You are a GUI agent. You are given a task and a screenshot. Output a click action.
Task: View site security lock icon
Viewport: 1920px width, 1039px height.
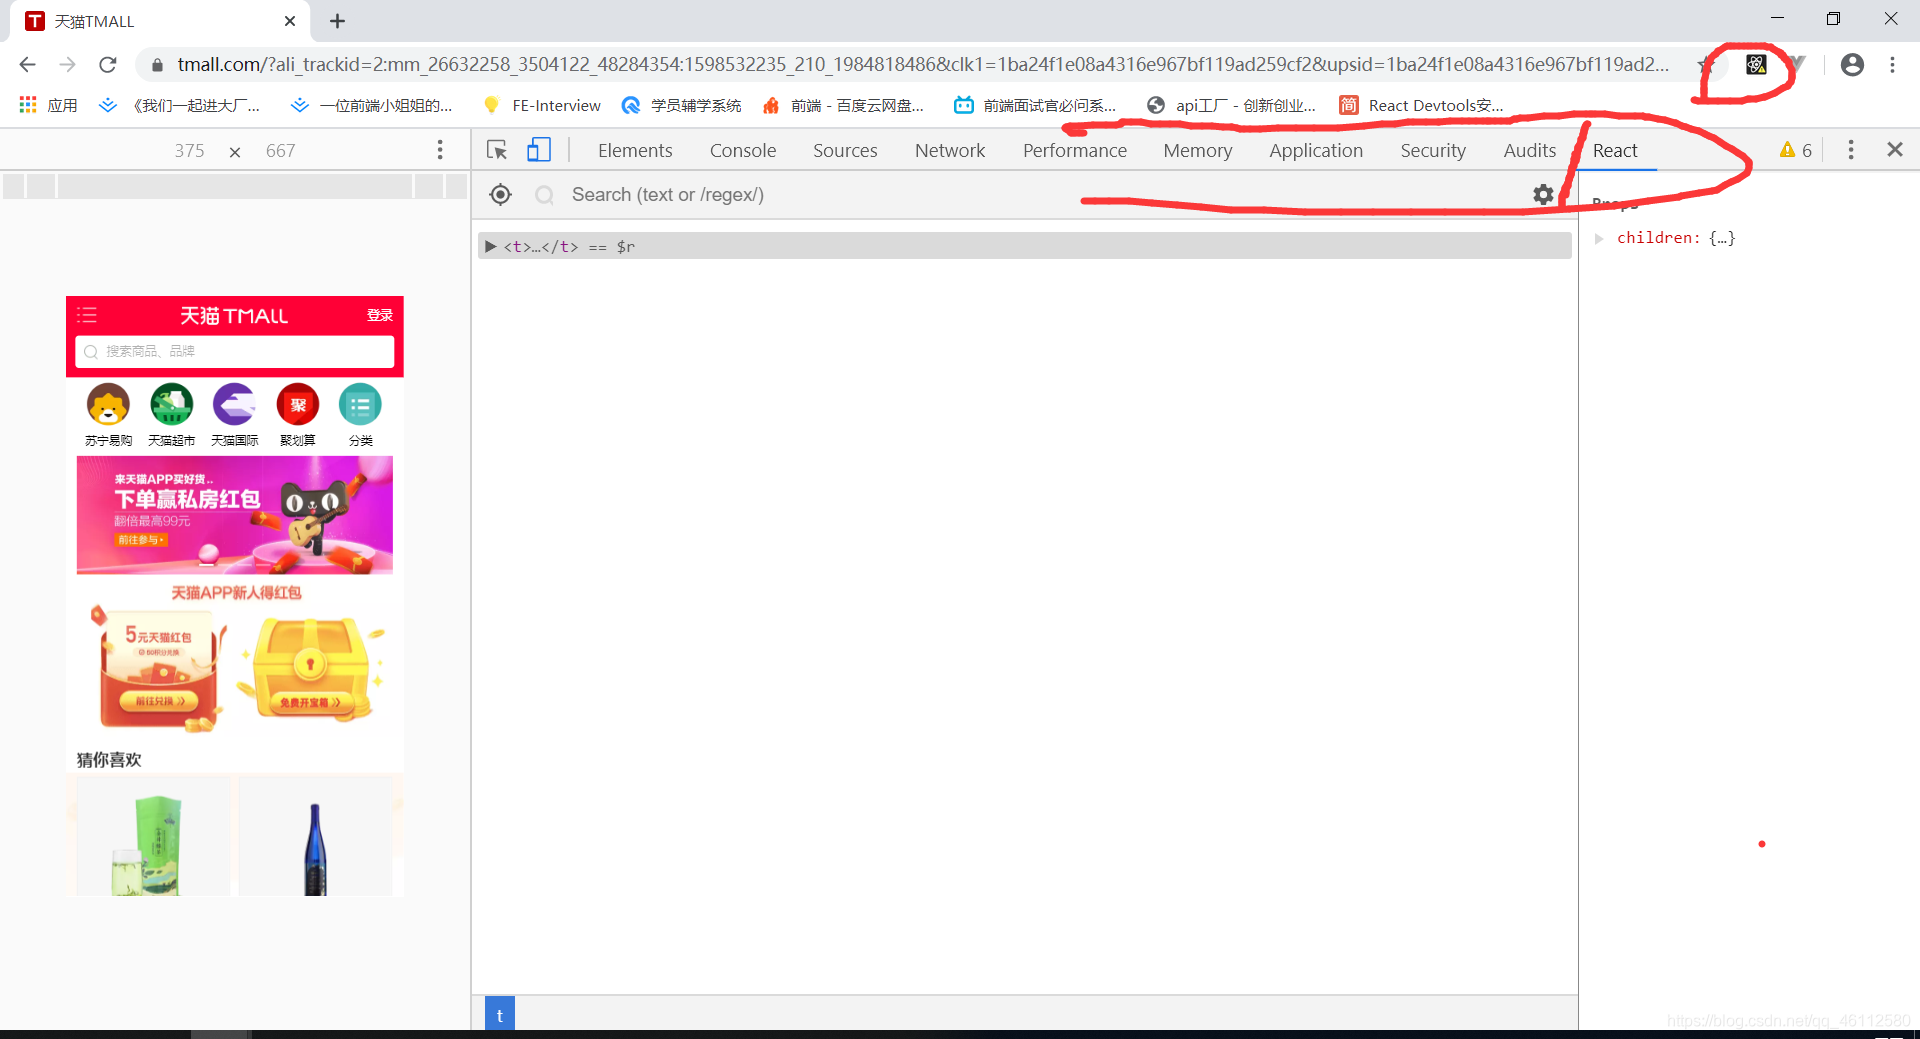coord(157,65)
